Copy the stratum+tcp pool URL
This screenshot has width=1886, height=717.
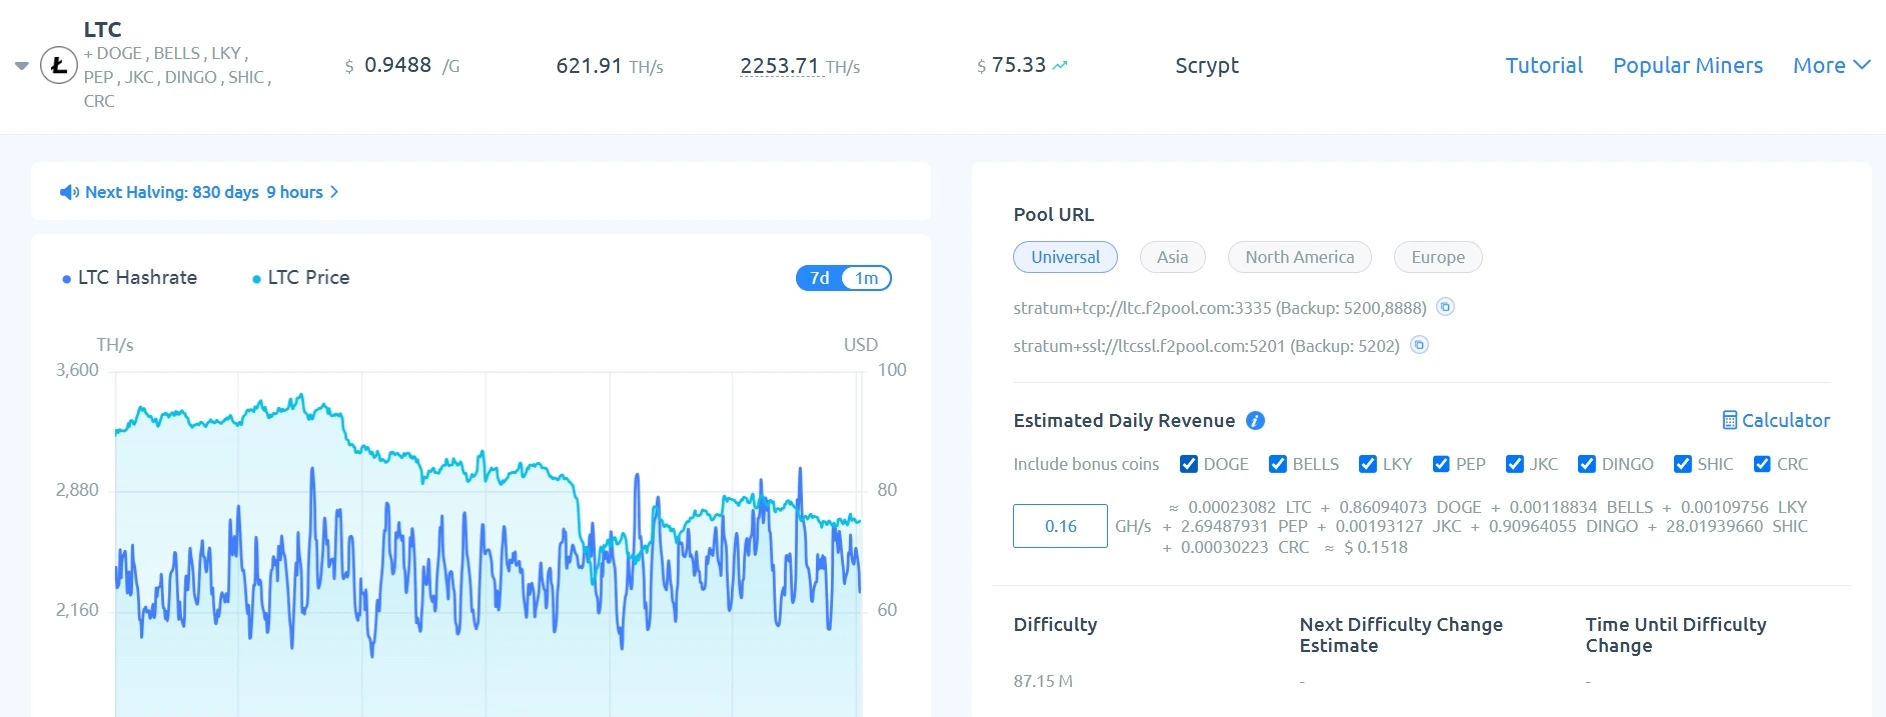1445,307
